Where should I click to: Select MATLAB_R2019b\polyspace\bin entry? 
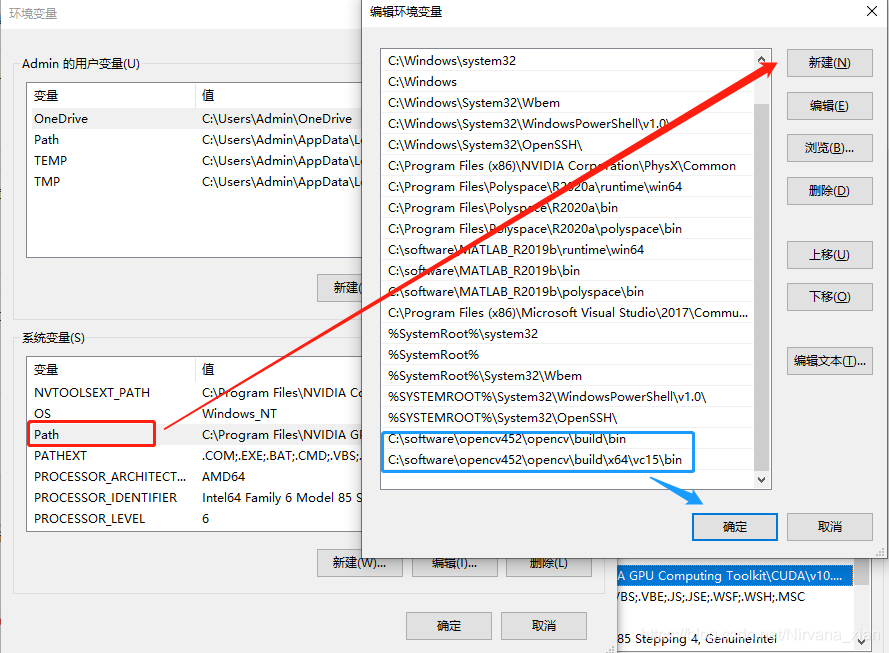[x=568, y=291]
